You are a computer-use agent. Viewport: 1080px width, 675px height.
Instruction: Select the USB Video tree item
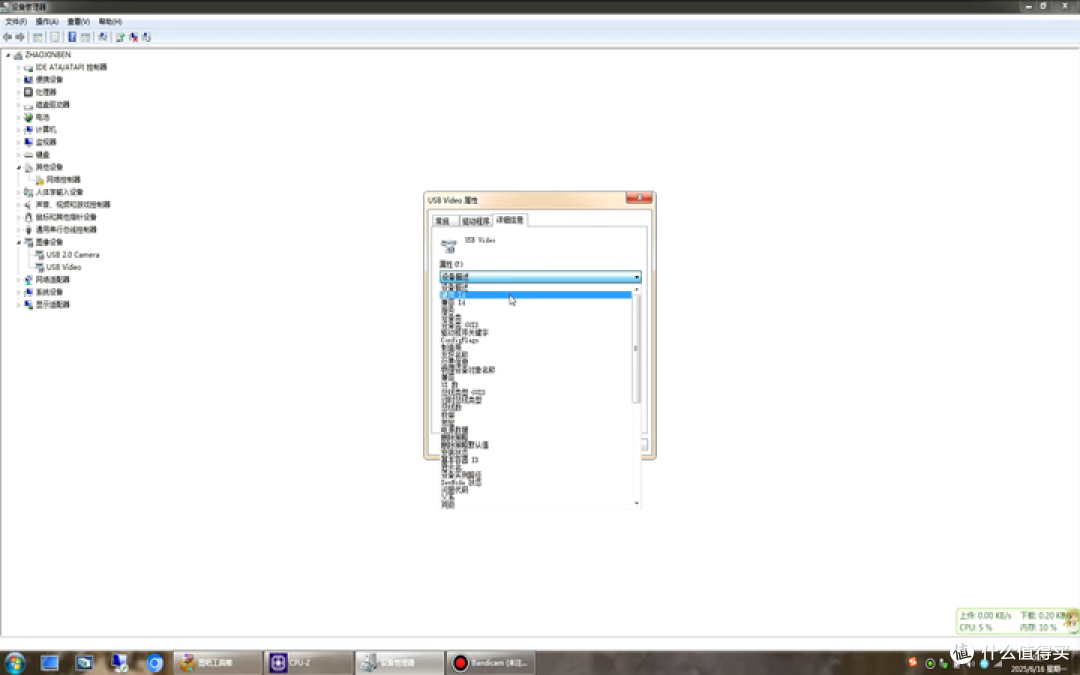(x=63, y=267)
